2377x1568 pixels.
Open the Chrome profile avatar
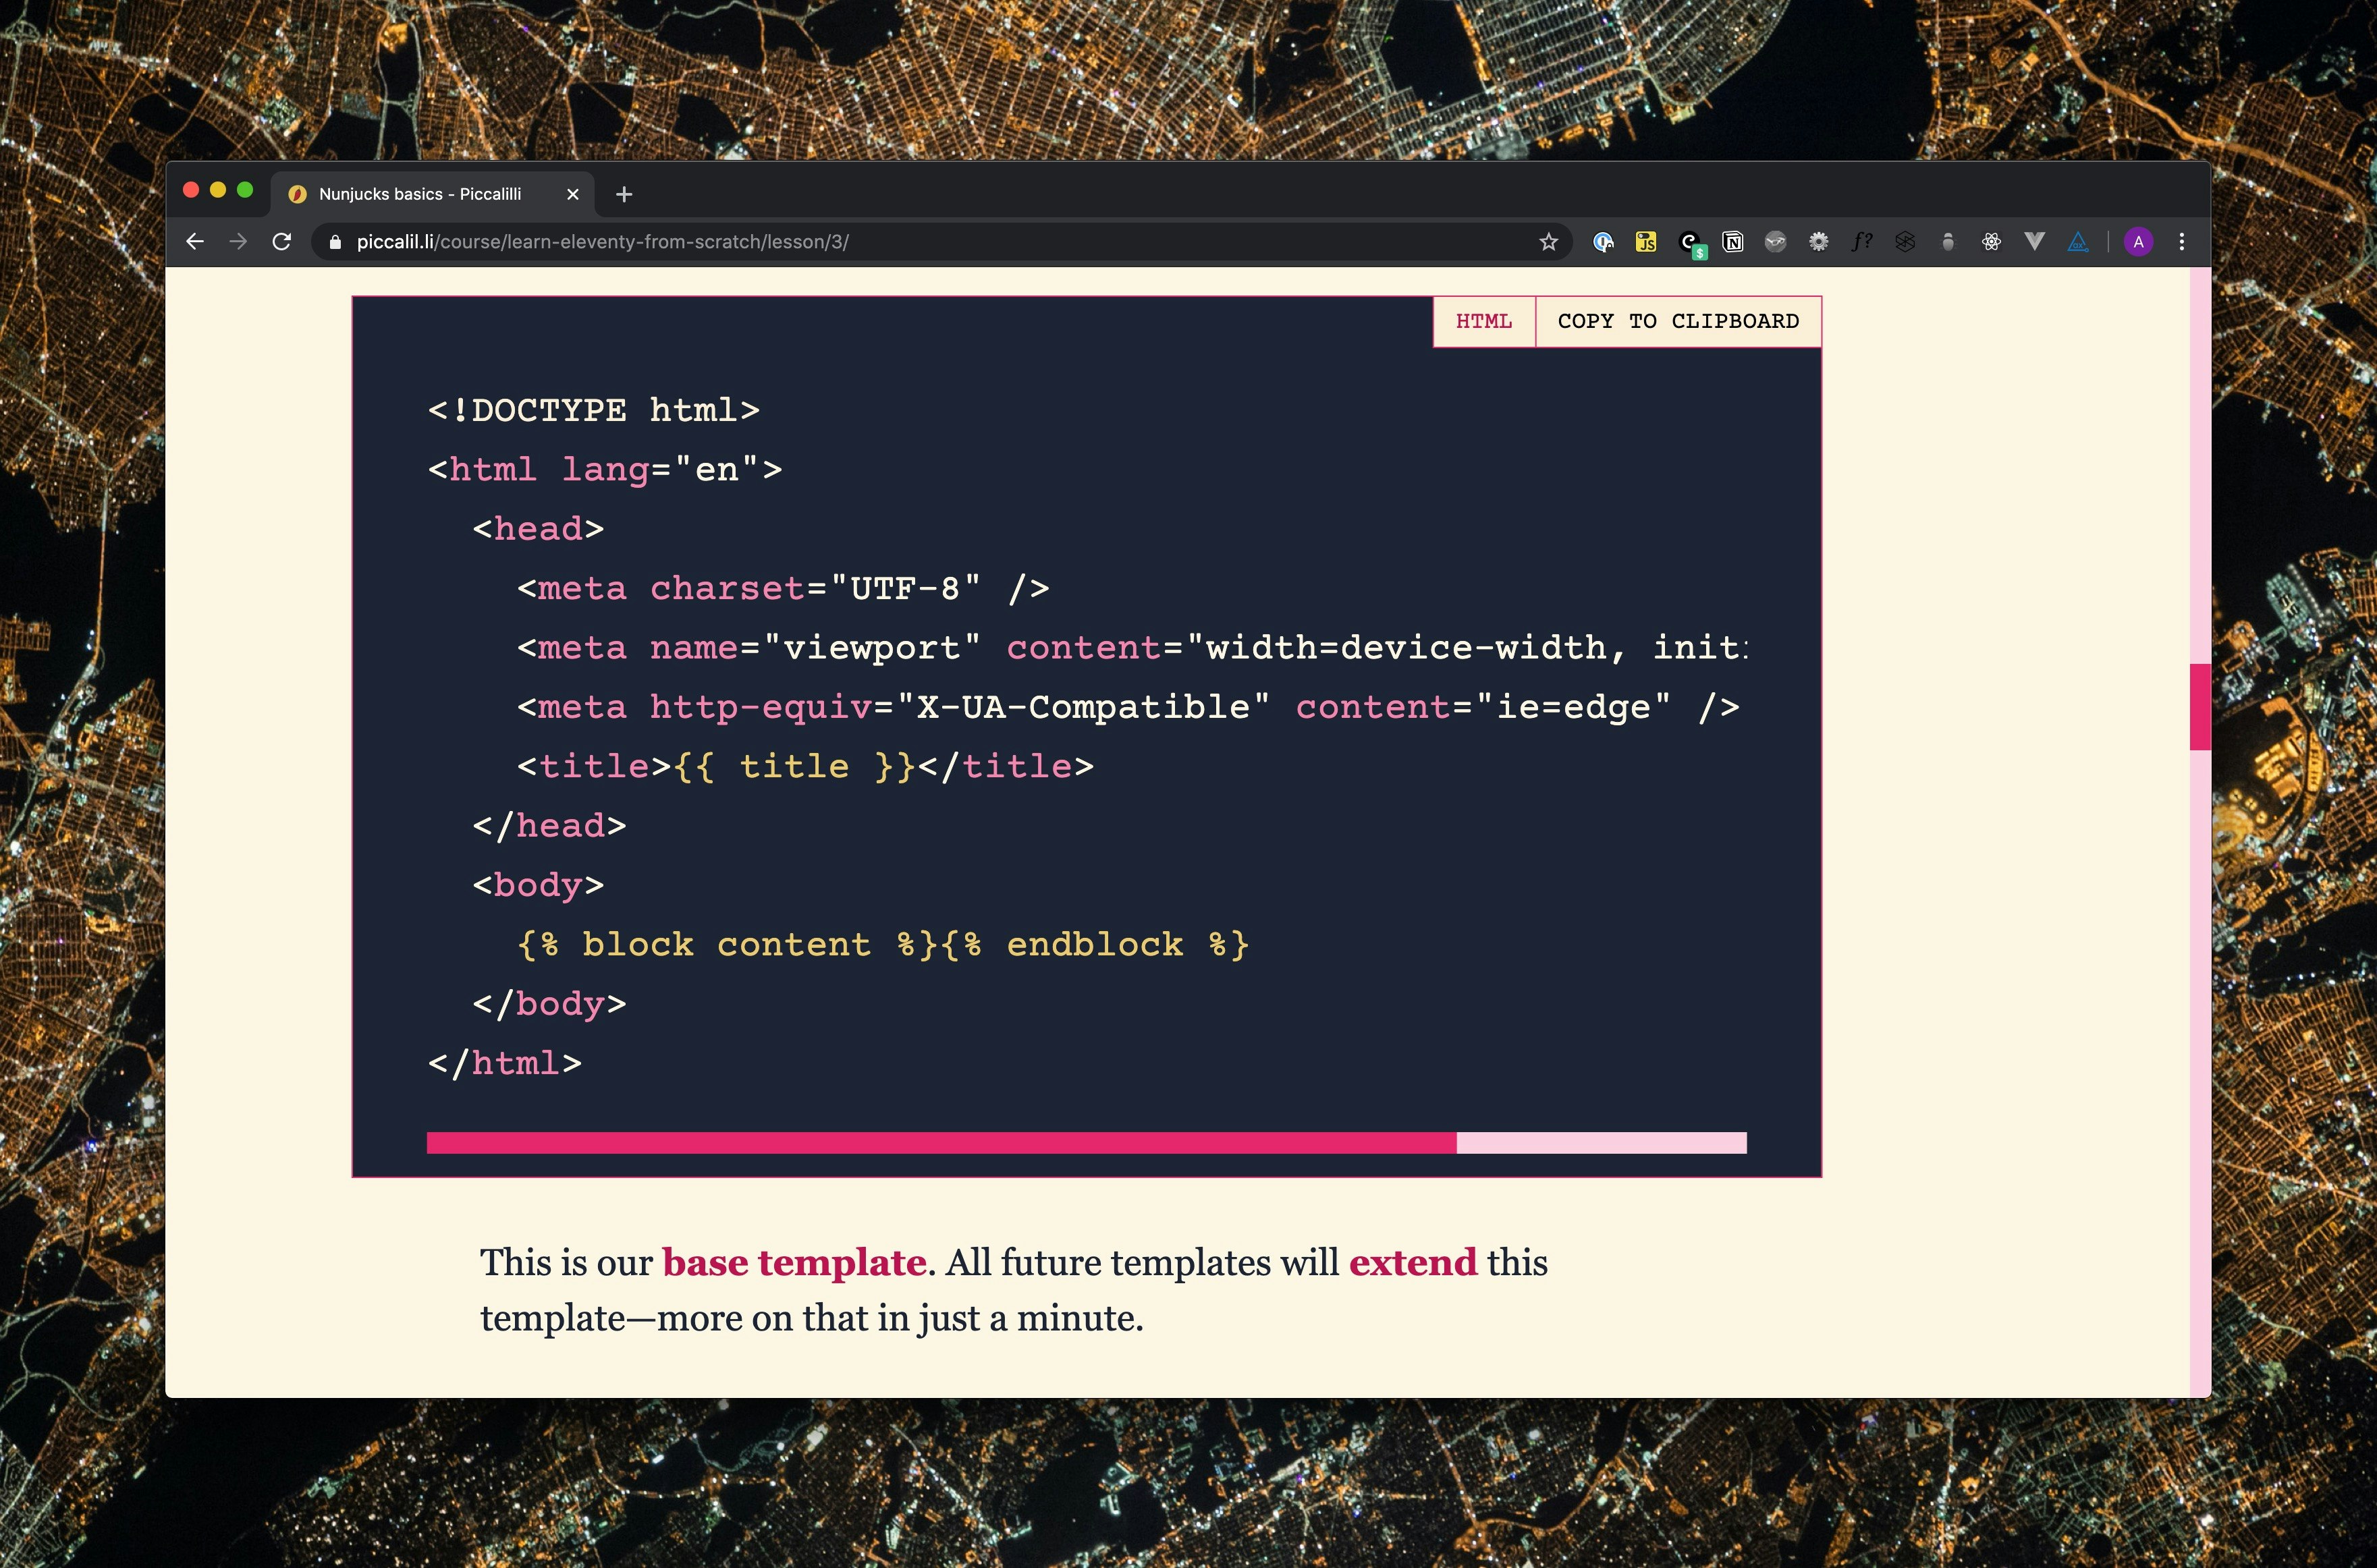(x=2139, y=241)
